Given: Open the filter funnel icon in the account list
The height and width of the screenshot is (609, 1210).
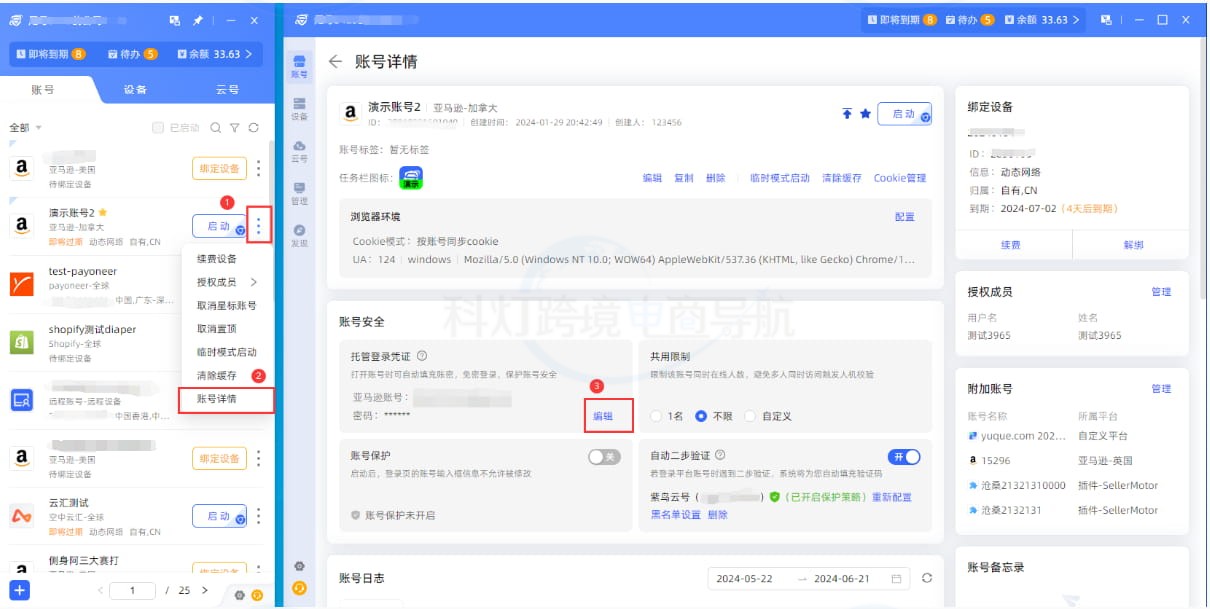Looking at the screenshot, I should [x=233, y=128].
